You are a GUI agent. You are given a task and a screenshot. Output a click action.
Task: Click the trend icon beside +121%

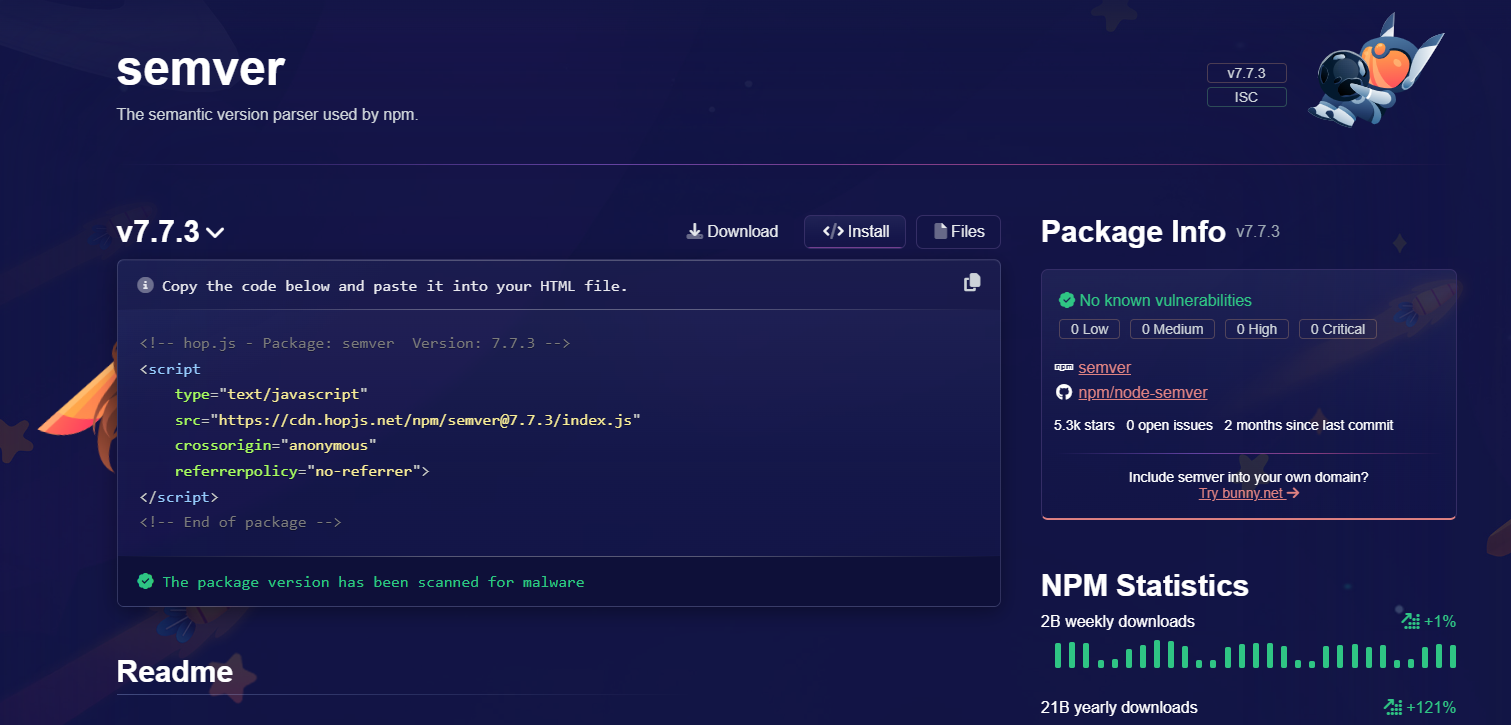click(1393, 707)
